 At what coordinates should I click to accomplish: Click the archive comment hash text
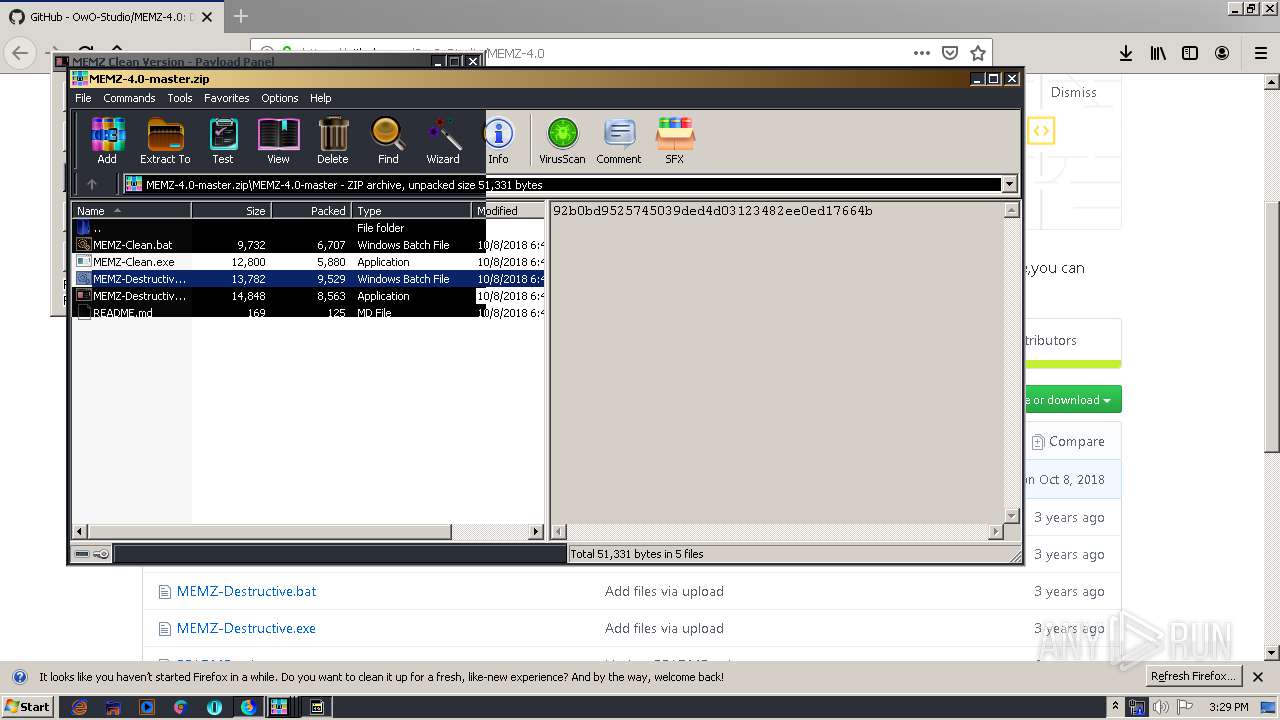712,211
